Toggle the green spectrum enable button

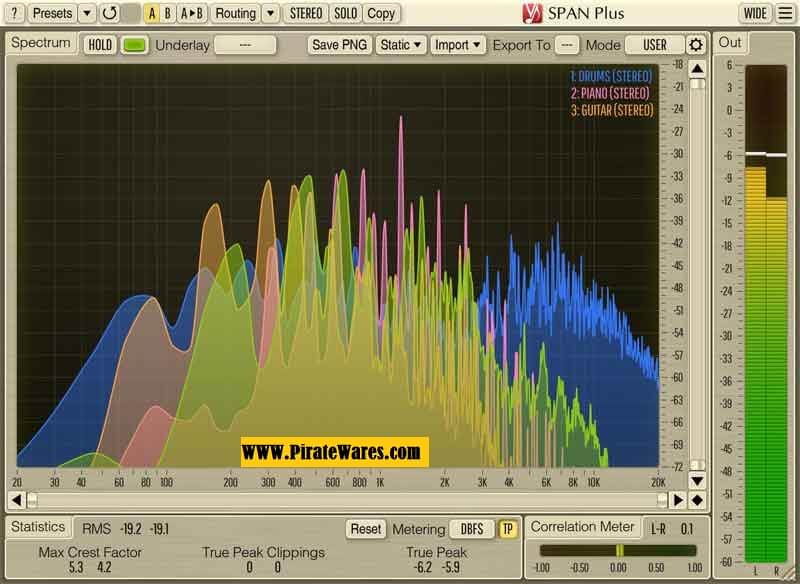tap(134, 45)
